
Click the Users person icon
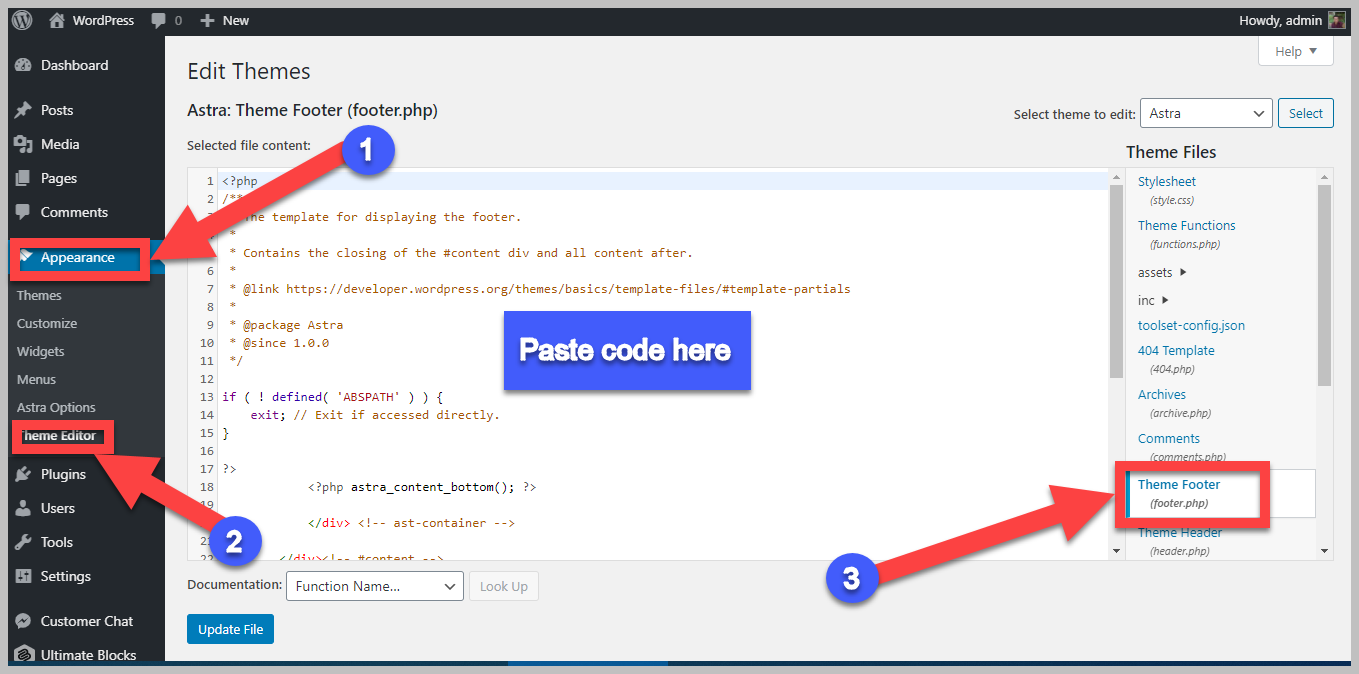point(23,508)
